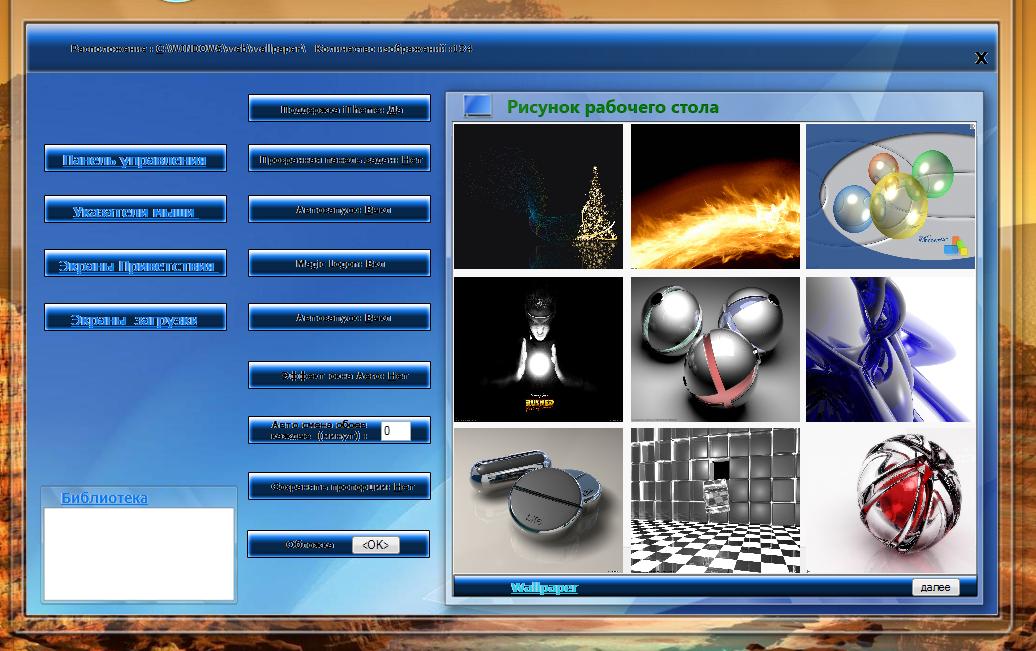Select the golden Christmas tree wallpaper
1036x651 pixels.
pyautogui.click(x=538, y=196)
